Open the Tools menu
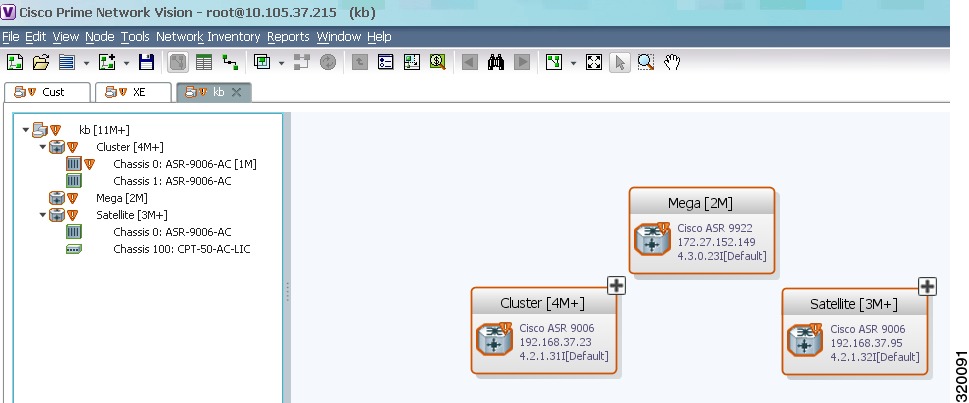 point(135,37)
